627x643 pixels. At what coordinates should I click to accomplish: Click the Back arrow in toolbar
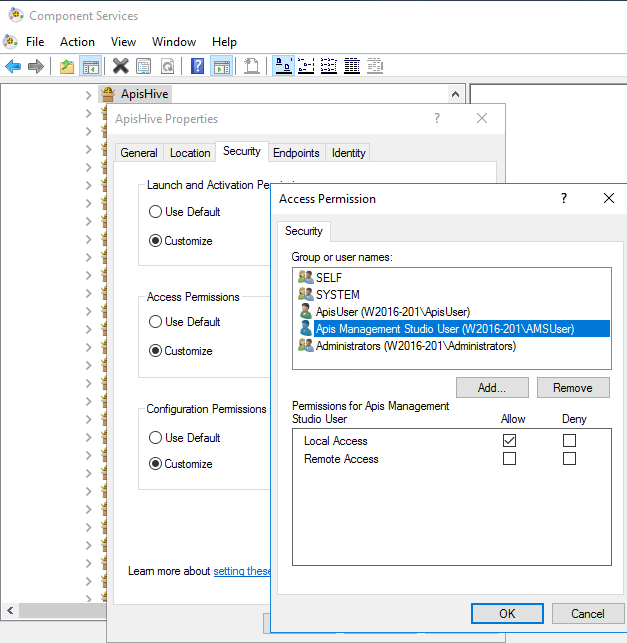coord(13,66)
